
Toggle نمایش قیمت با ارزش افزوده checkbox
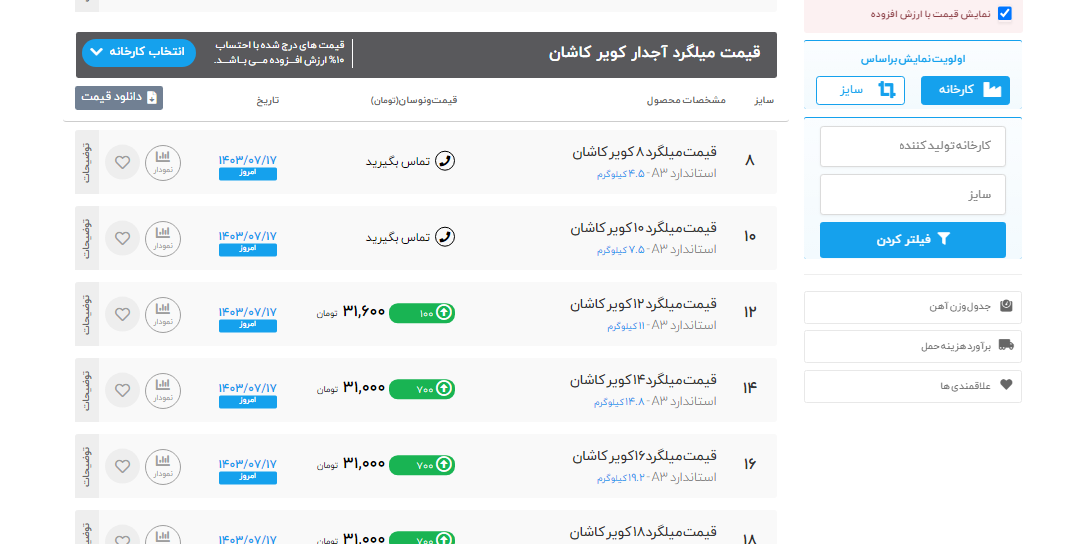tap(1005, 14)
